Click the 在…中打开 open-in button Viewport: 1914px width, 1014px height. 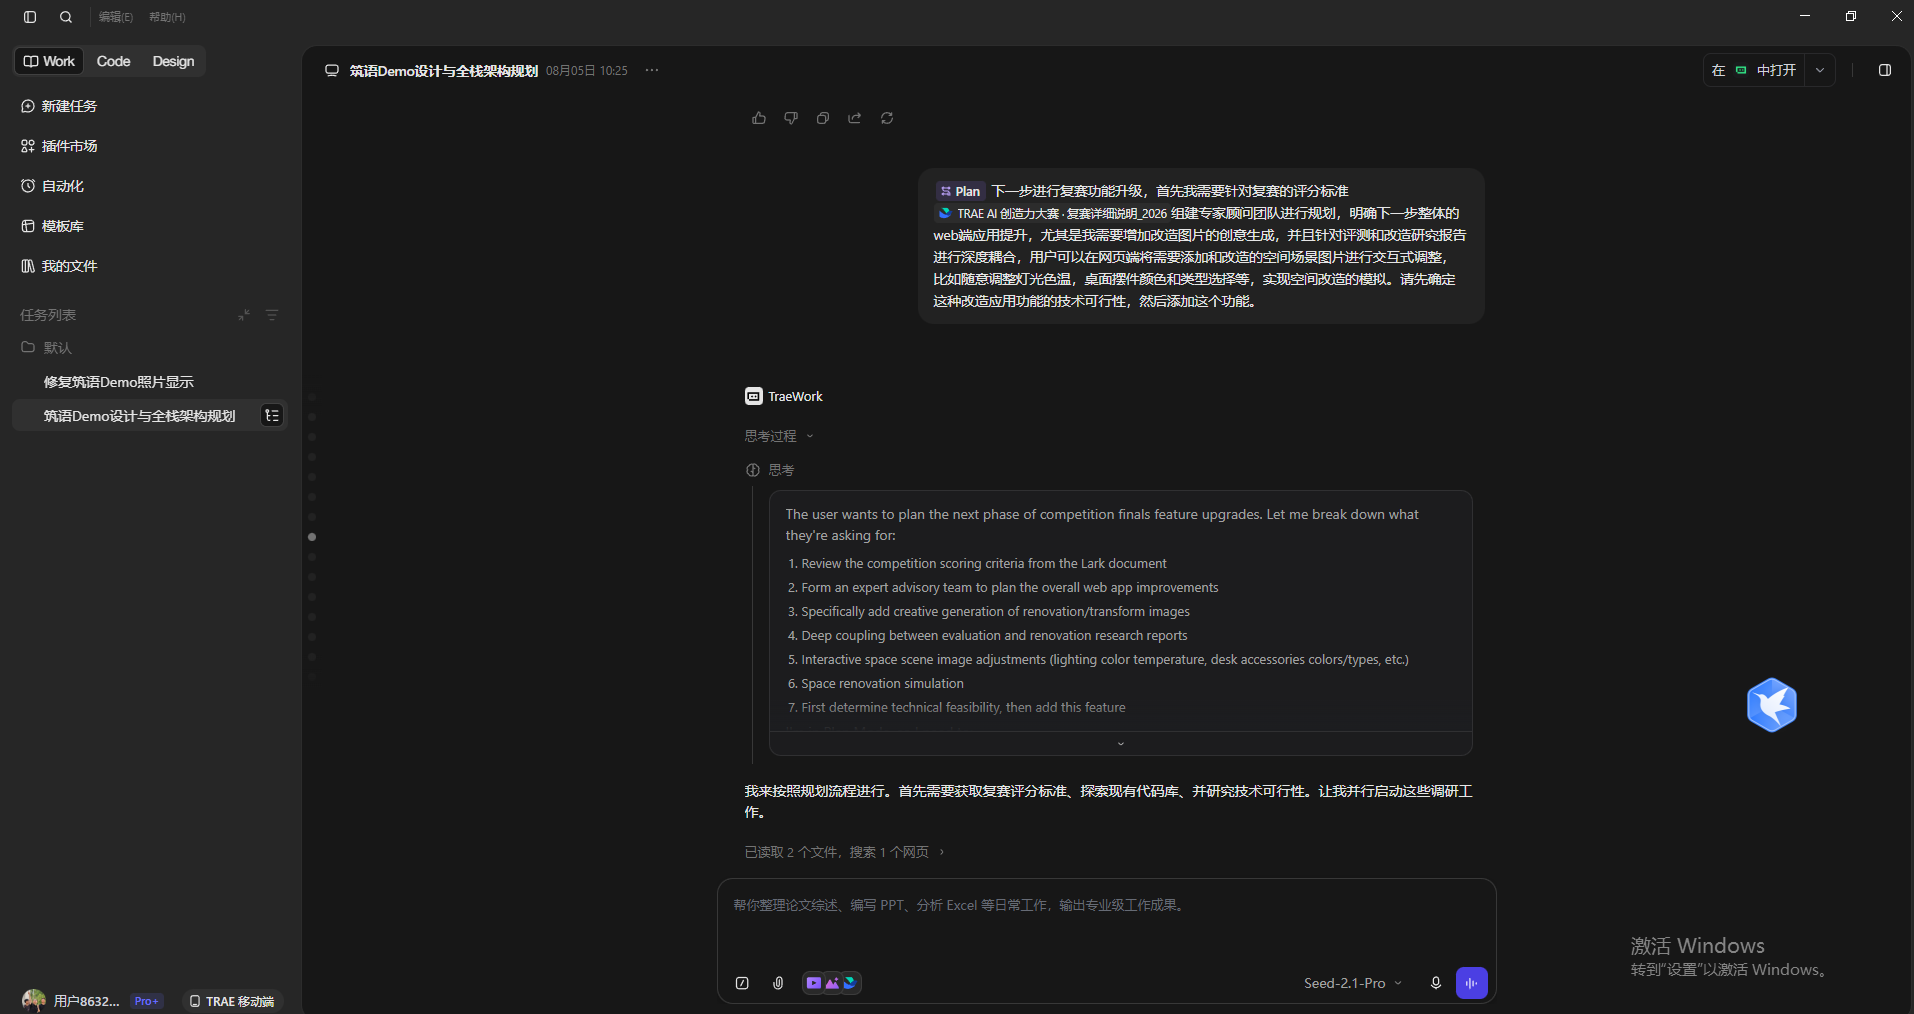click(1754, 70)
